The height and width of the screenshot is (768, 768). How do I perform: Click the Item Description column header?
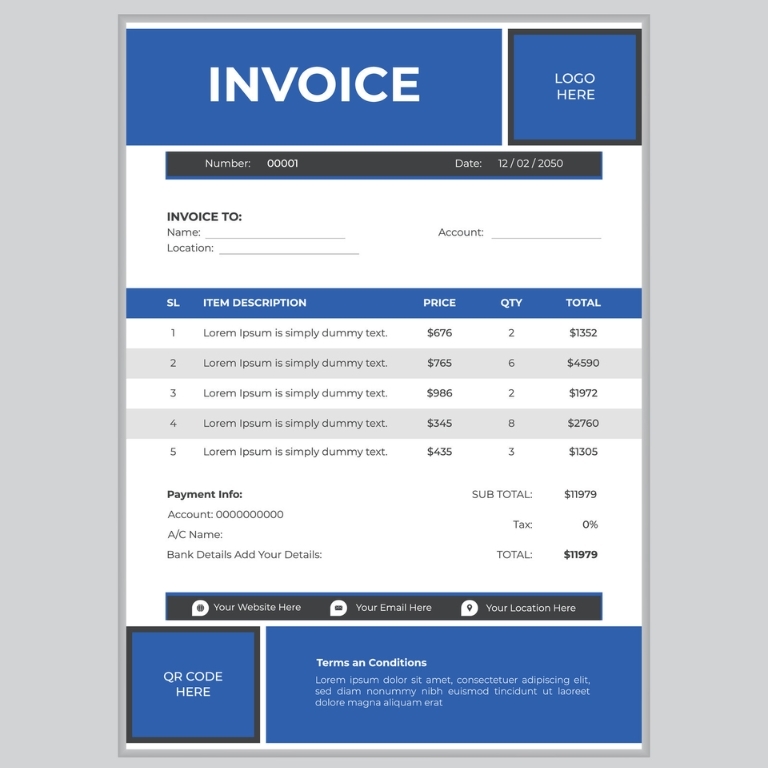pos(254,303)
